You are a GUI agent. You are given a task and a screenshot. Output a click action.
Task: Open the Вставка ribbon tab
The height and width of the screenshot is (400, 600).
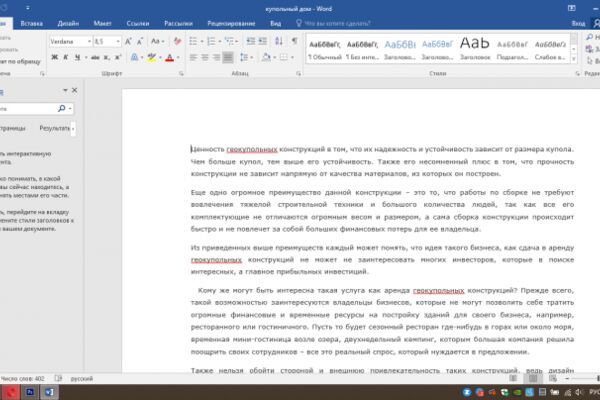tap(31, 23)
